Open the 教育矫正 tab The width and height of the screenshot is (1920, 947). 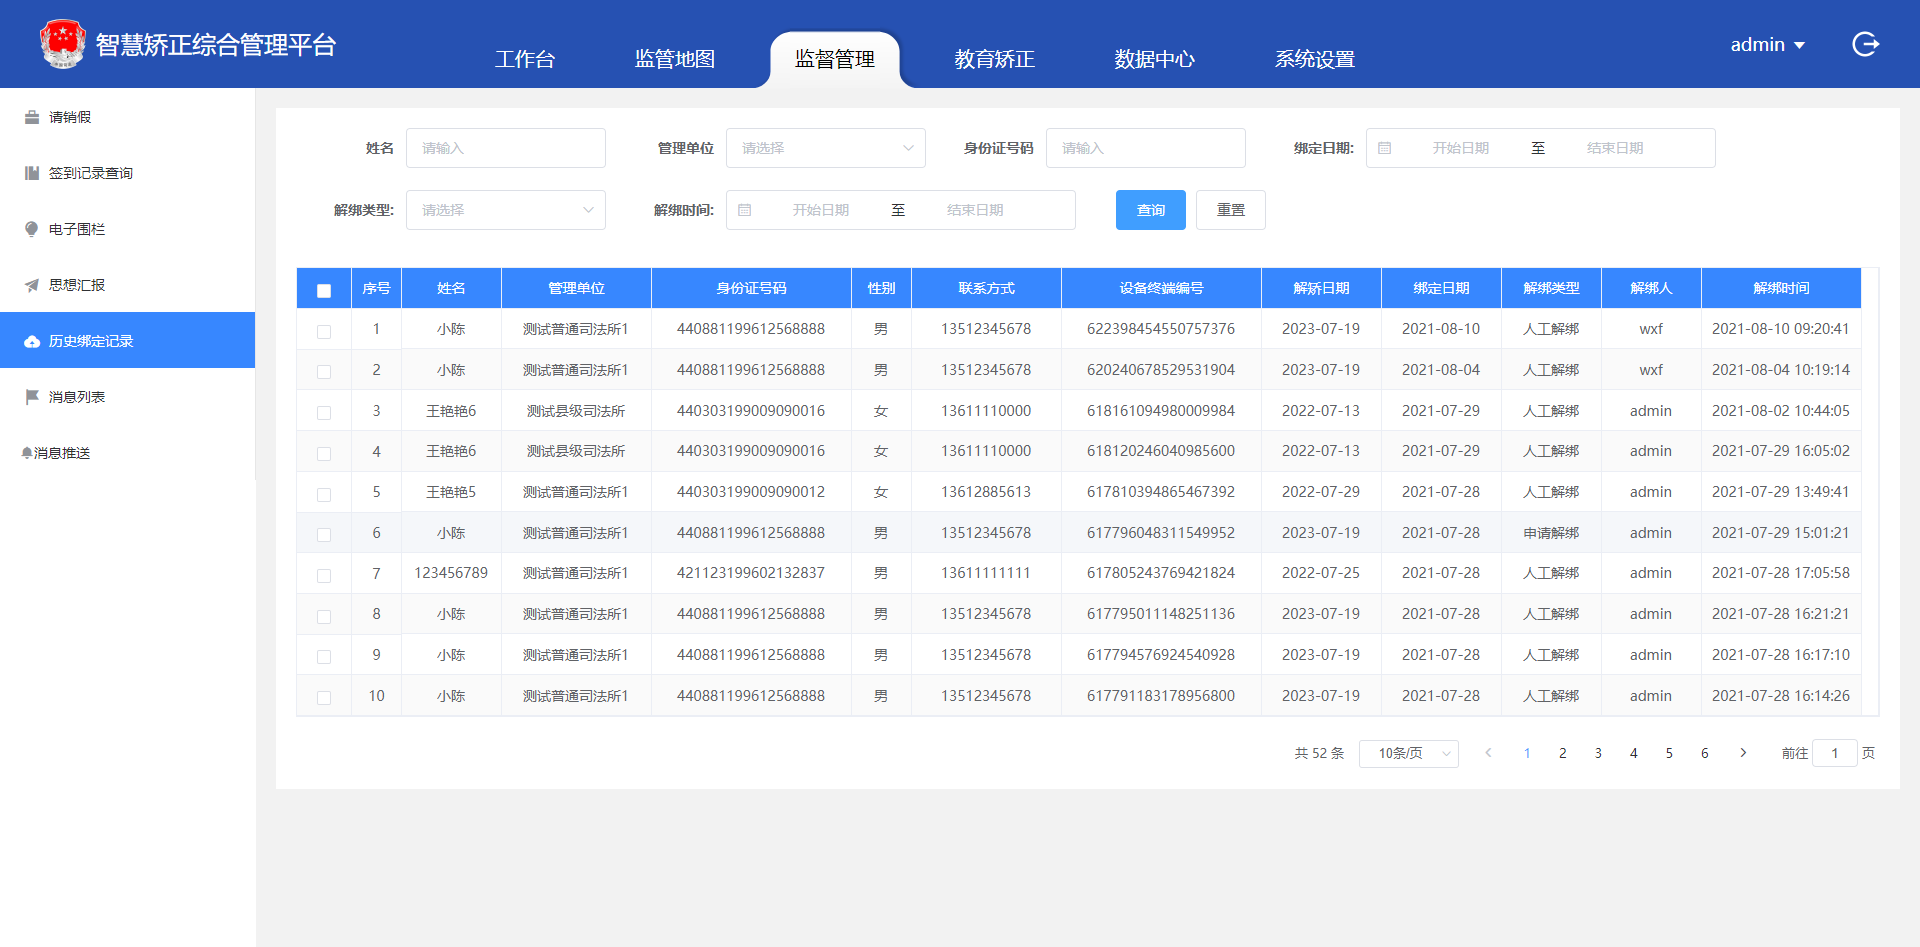[x=995, y=59]
